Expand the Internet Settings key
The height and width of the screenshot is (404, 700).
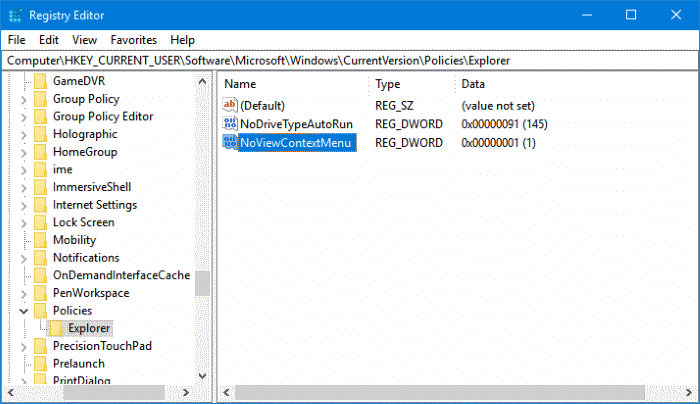pyautogui.click(x=24, y=205)
